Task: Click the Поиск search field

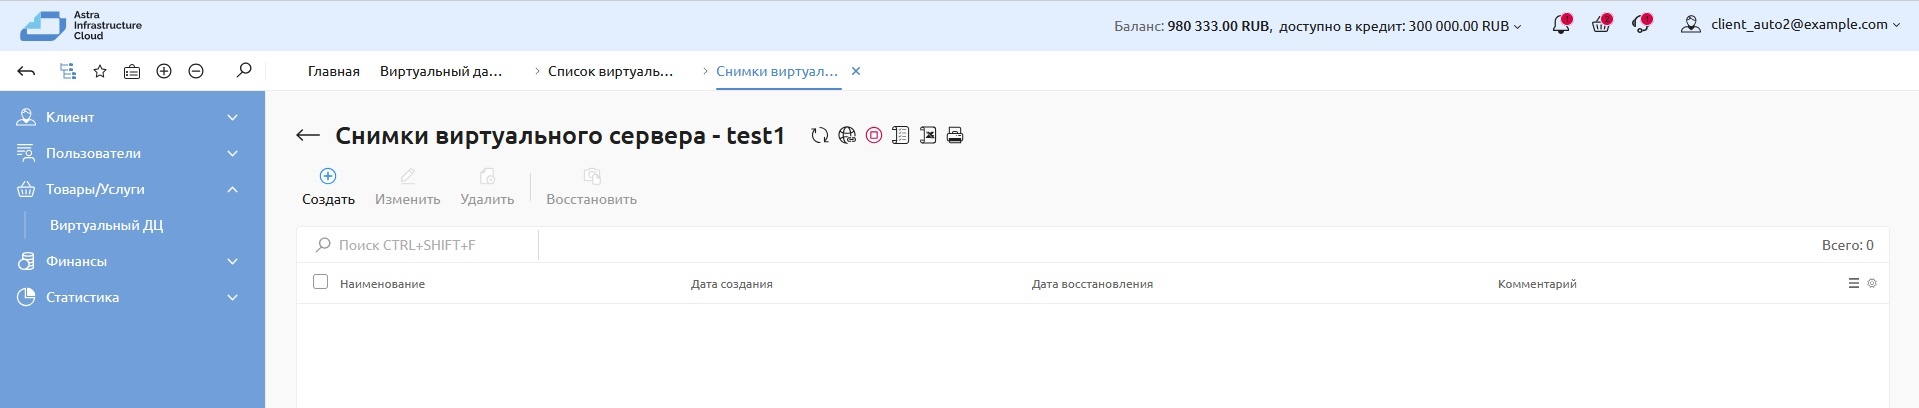Action: pos(420,245)
